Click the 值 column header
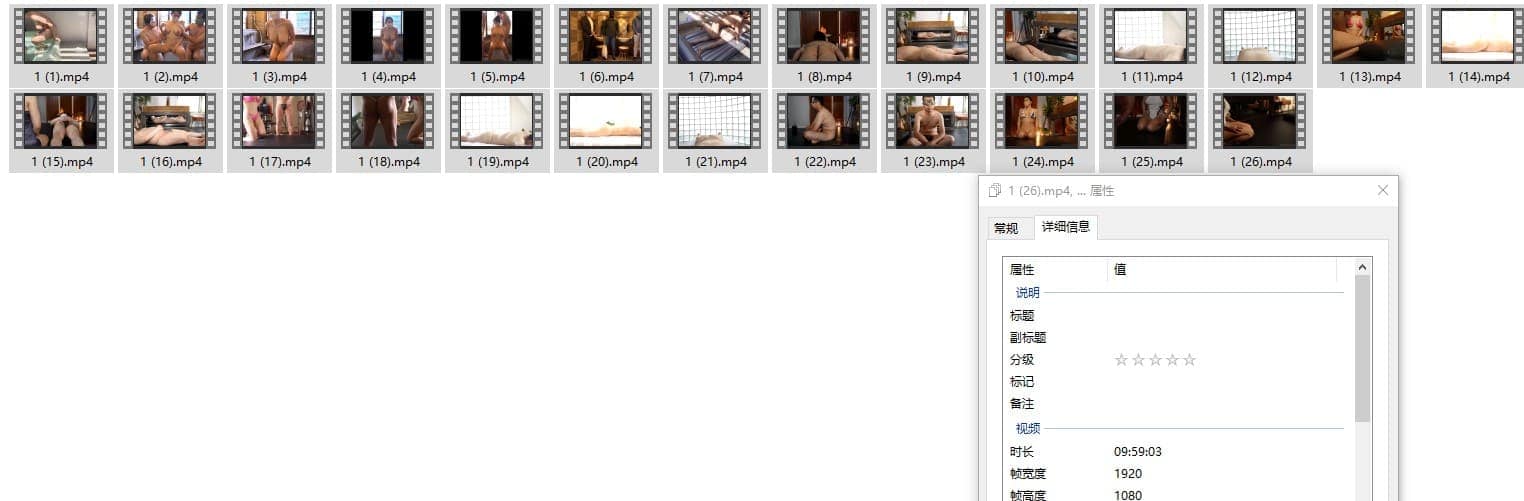Image resolution: width=1524 pixels, height=501 pixels. click(x=1220, y=270)
